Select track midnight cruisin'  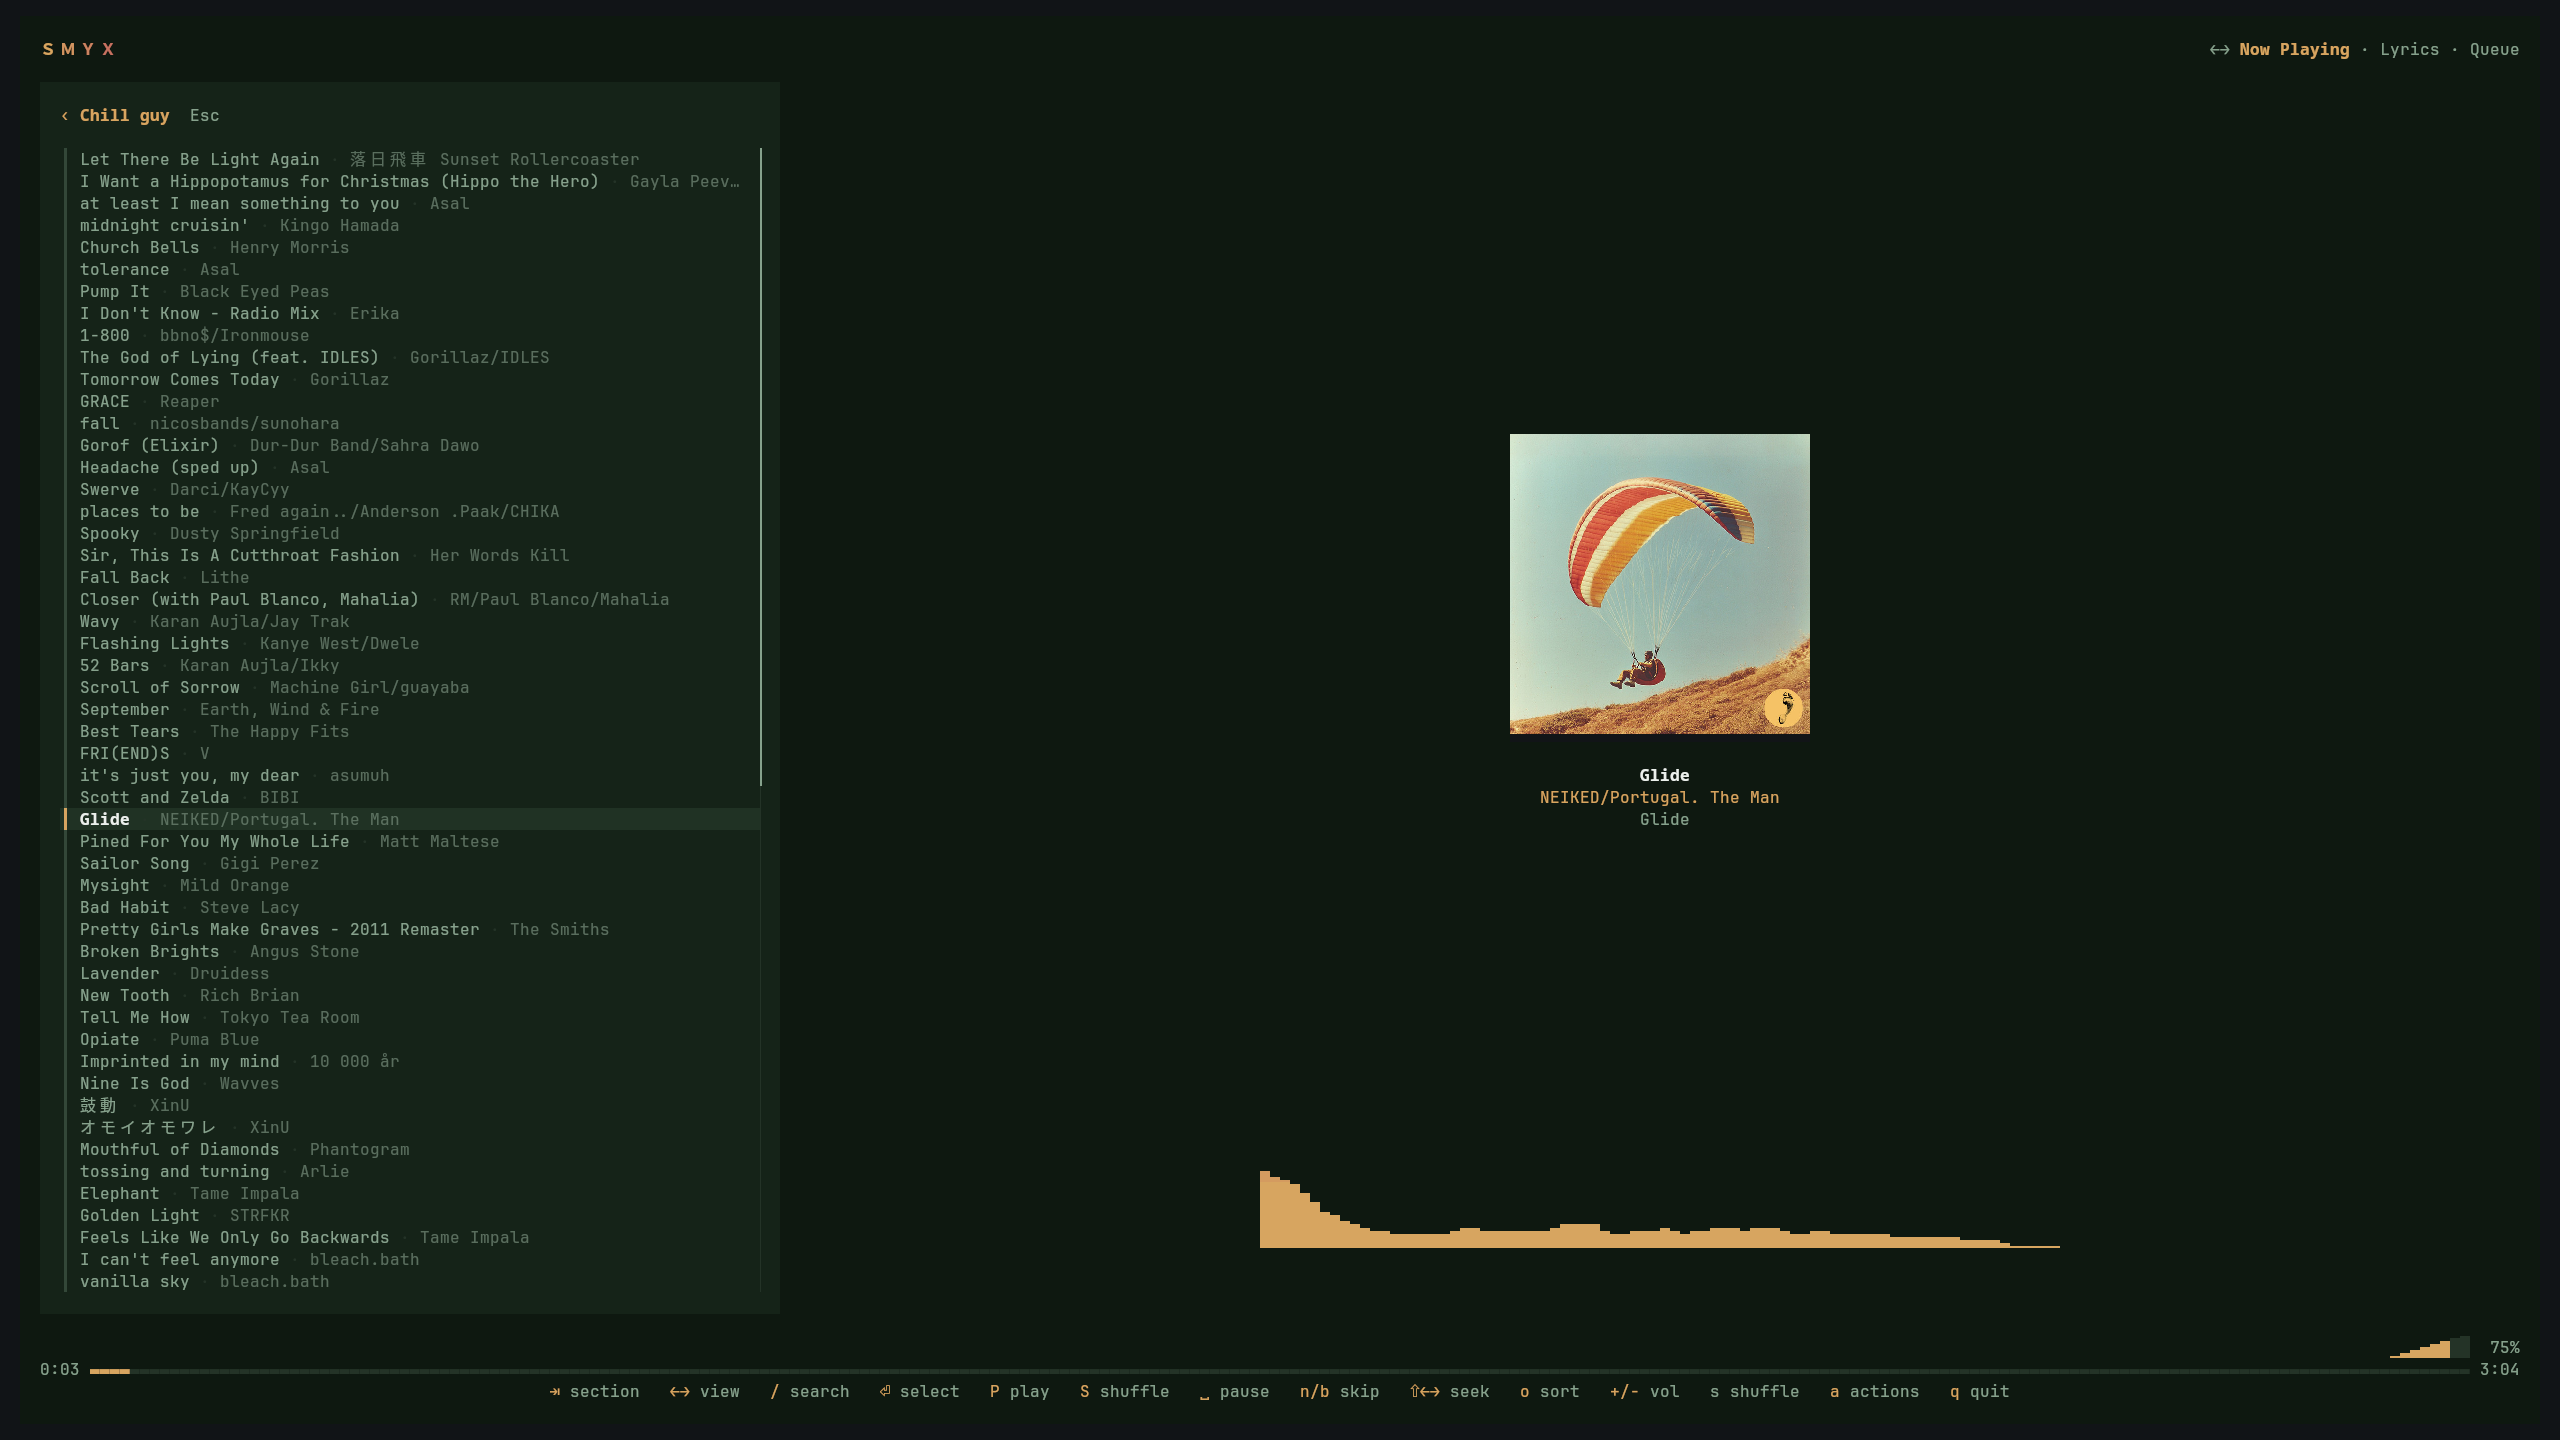coord(412,226)
